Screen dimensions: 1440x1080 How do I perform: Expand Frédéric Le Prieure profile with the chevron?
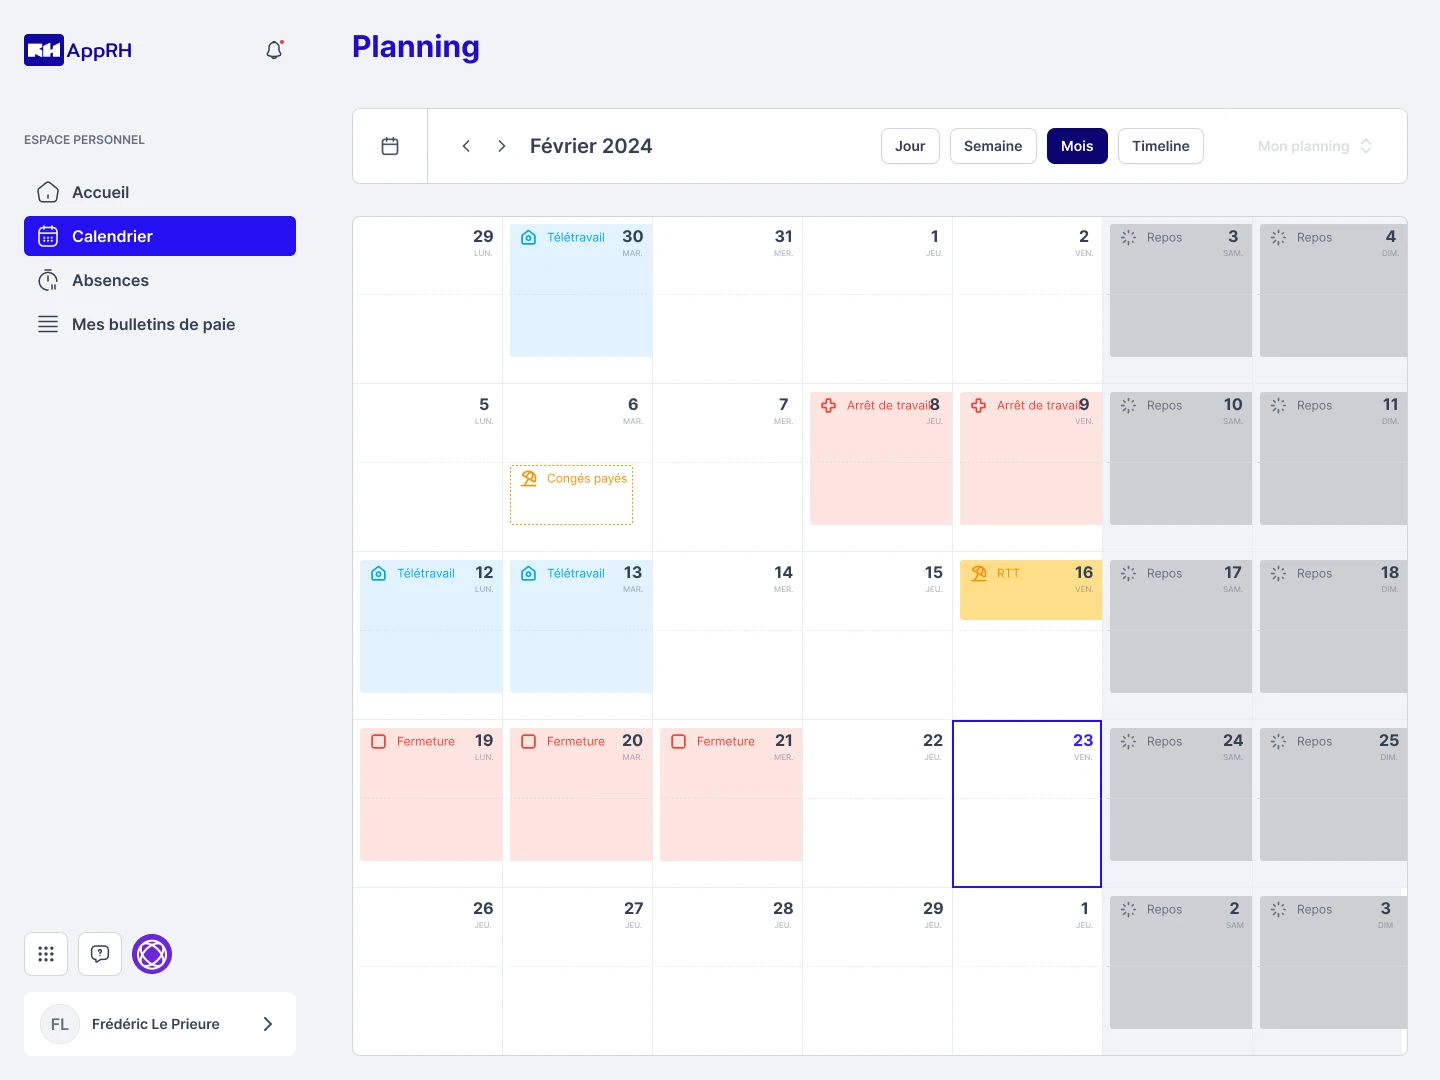[x=267, y=1024]
